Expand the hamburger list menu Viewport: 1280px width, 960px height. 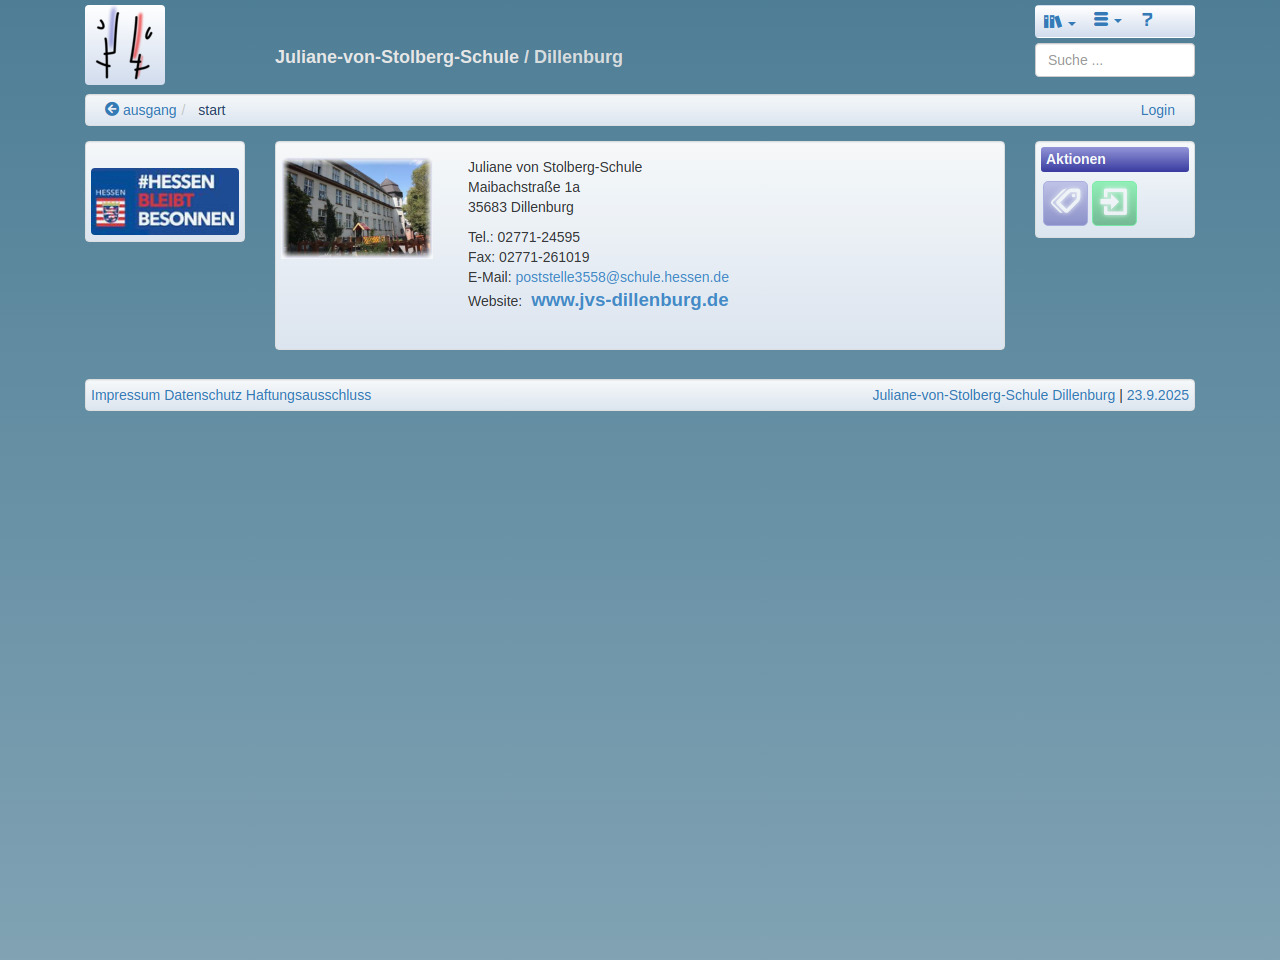tap(1107, 20)
